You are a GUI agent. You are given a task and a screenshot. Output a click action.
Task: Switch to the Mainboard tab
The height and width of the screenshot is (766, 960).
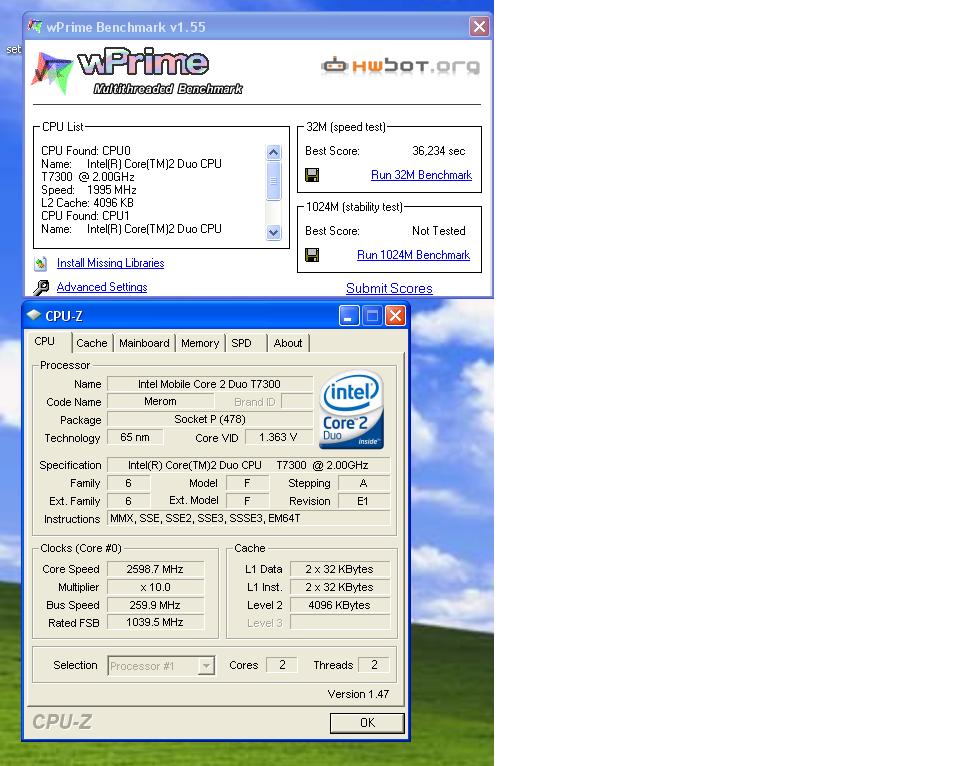pyautogui.click(x=144, y=344)
